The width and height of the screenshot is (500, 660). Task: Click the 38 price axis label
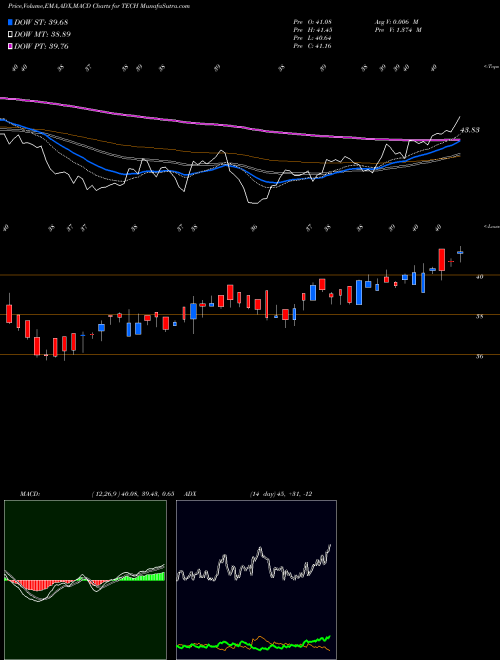479,317
